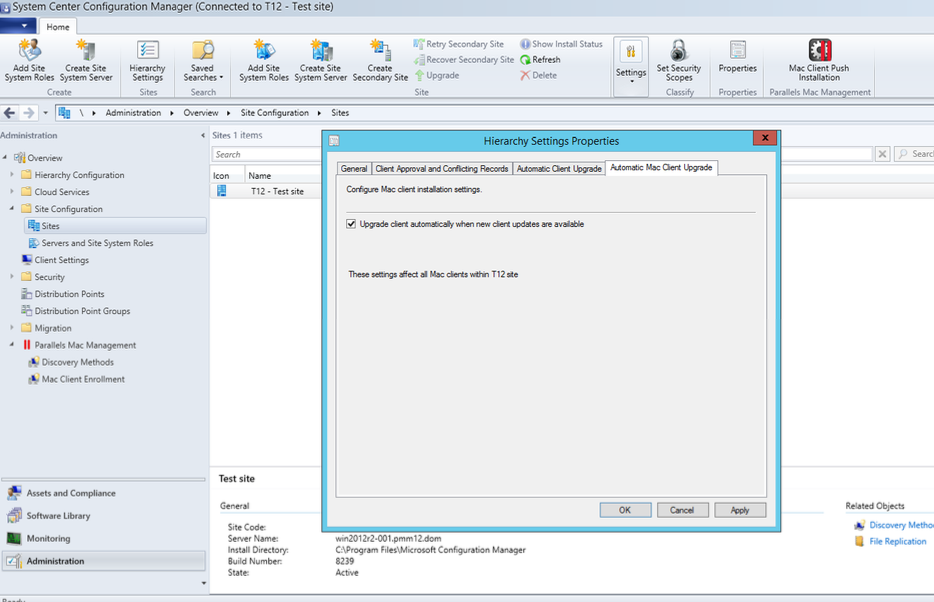Select Distribution Point Groups node
The width and height of the screenshot is (934, 602).
pyautogui.click(x=82, y=311)
